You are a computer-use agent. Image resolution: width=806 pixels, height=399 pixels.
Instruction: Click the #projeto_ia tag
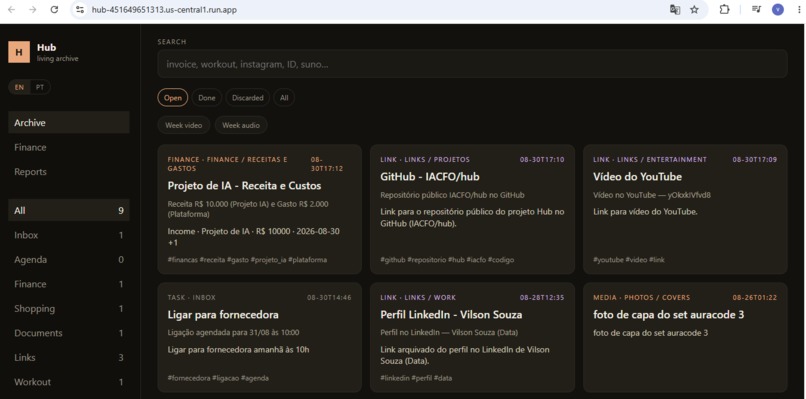pos(268,260)
